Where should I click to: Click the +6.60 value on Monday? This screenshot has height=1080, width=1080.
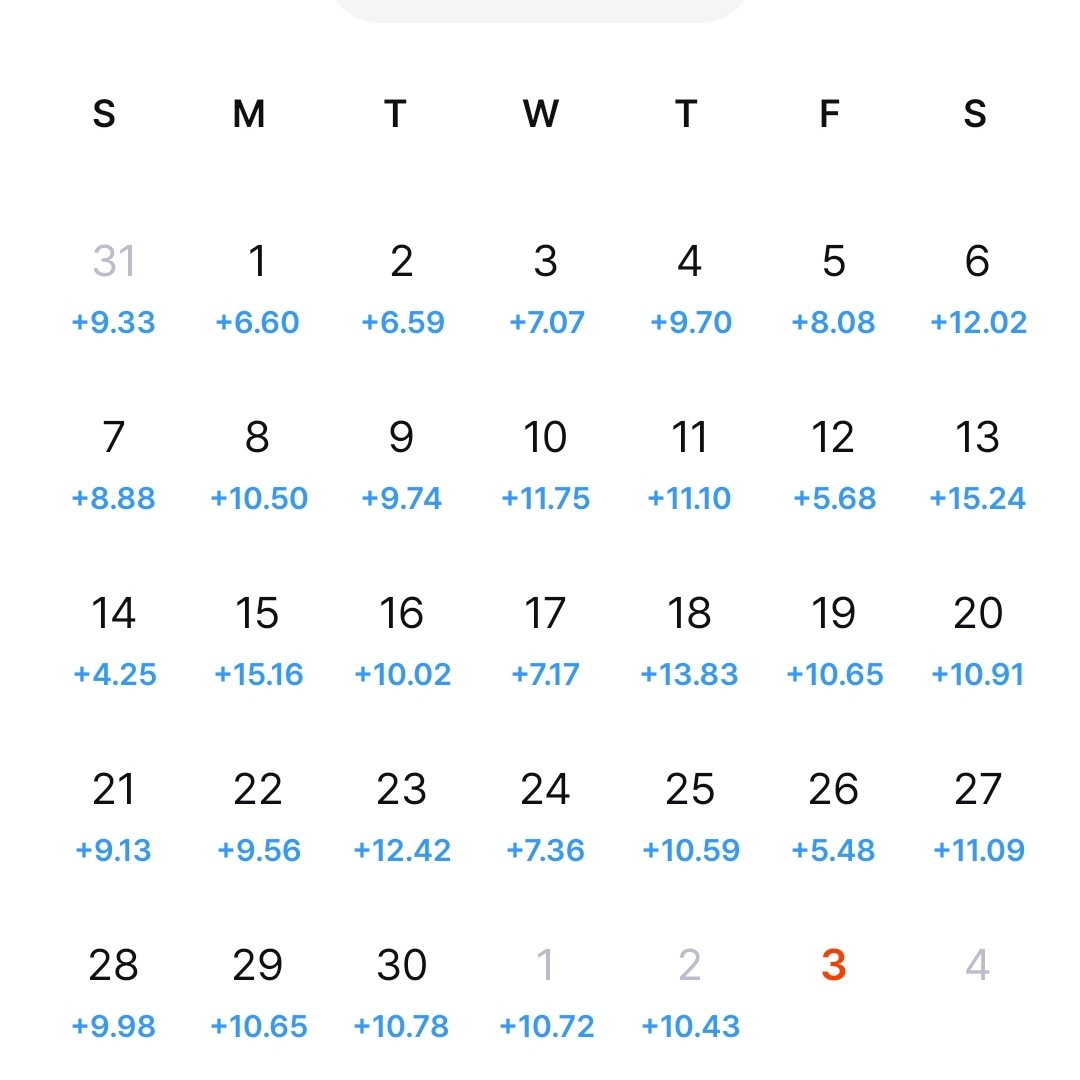[x=257, y=323]
